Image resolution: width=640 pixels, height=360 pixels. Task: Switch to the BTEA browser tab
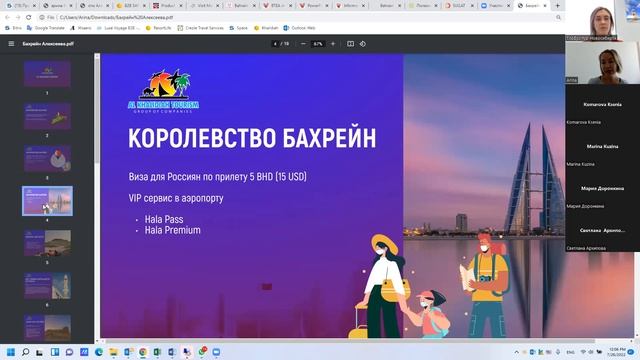(x=277, y=6)
